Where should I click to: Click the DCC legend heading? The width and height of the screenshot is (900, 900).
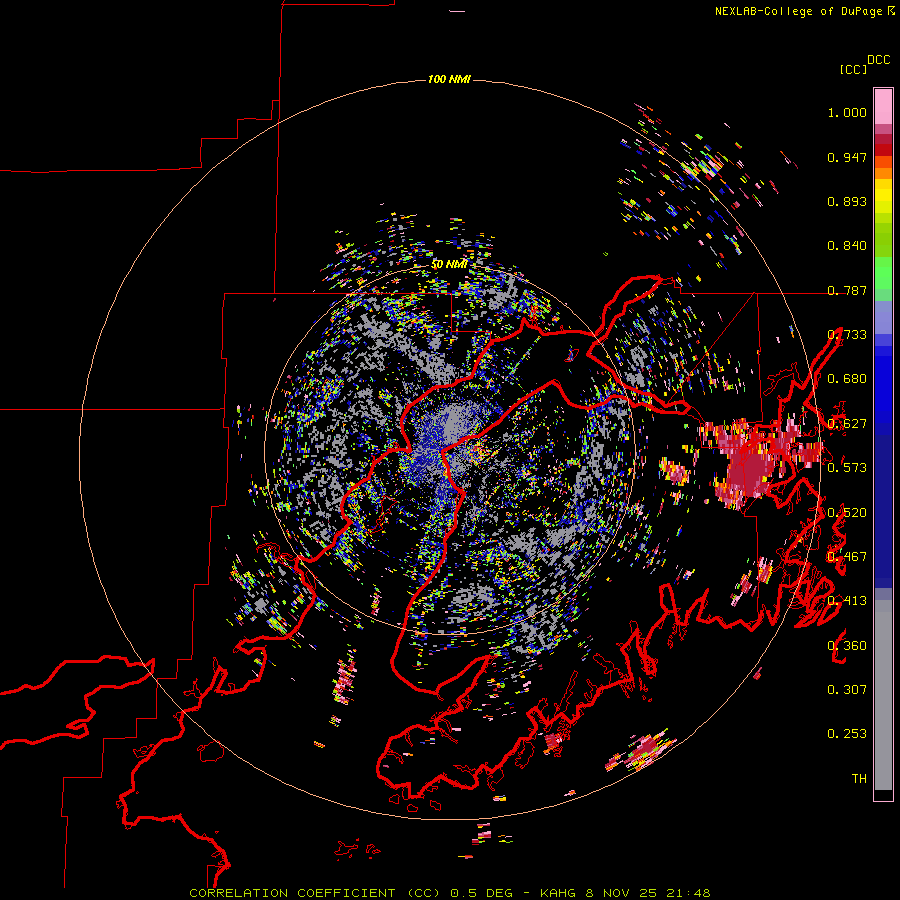[x=879, y=60]
